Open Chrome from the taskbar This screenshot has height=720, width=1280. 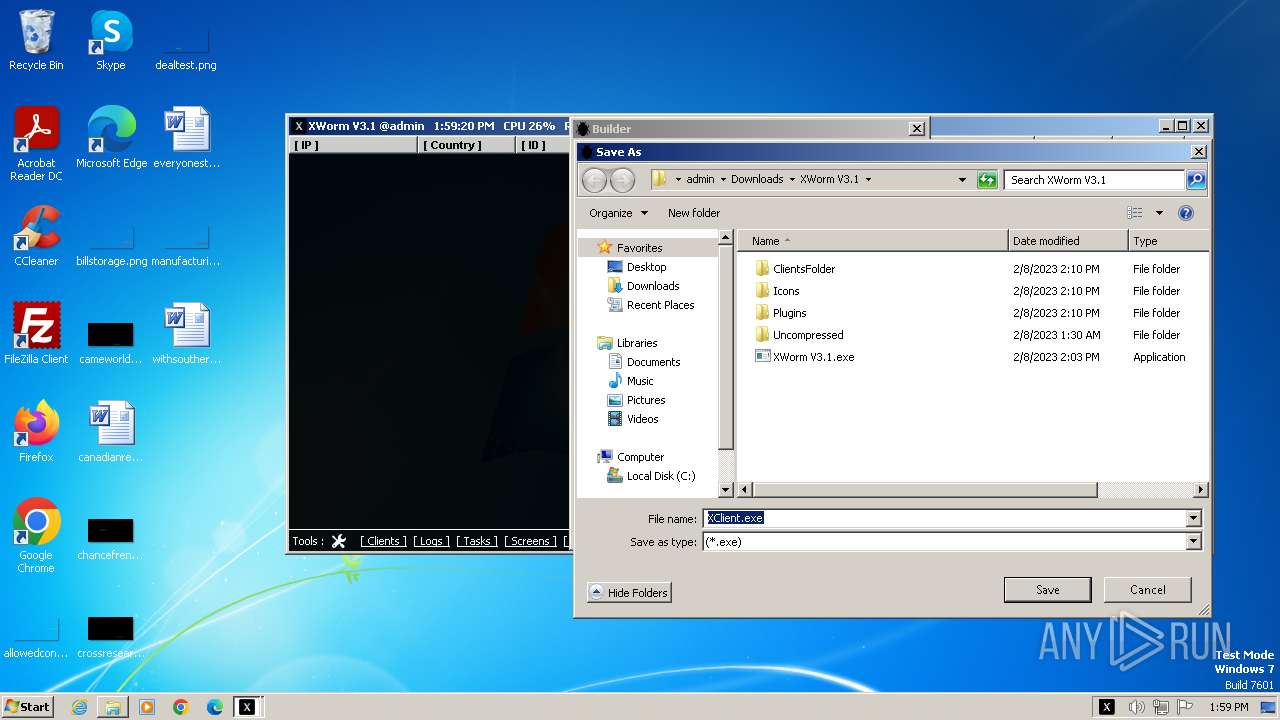pos(181,707)
